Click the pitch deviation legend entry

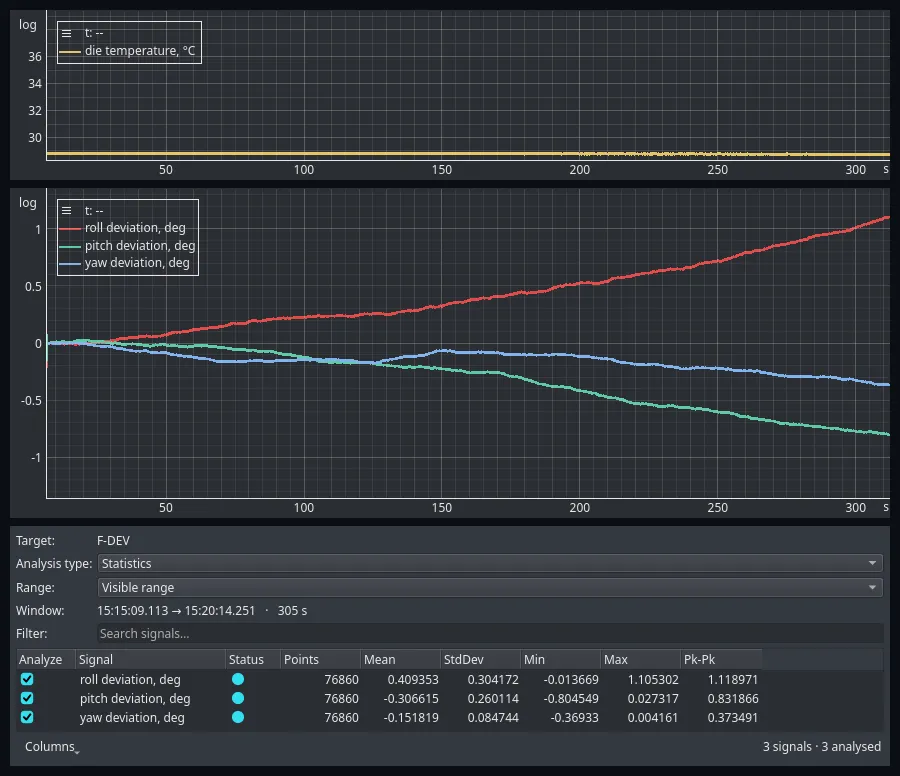click(127, 246)
